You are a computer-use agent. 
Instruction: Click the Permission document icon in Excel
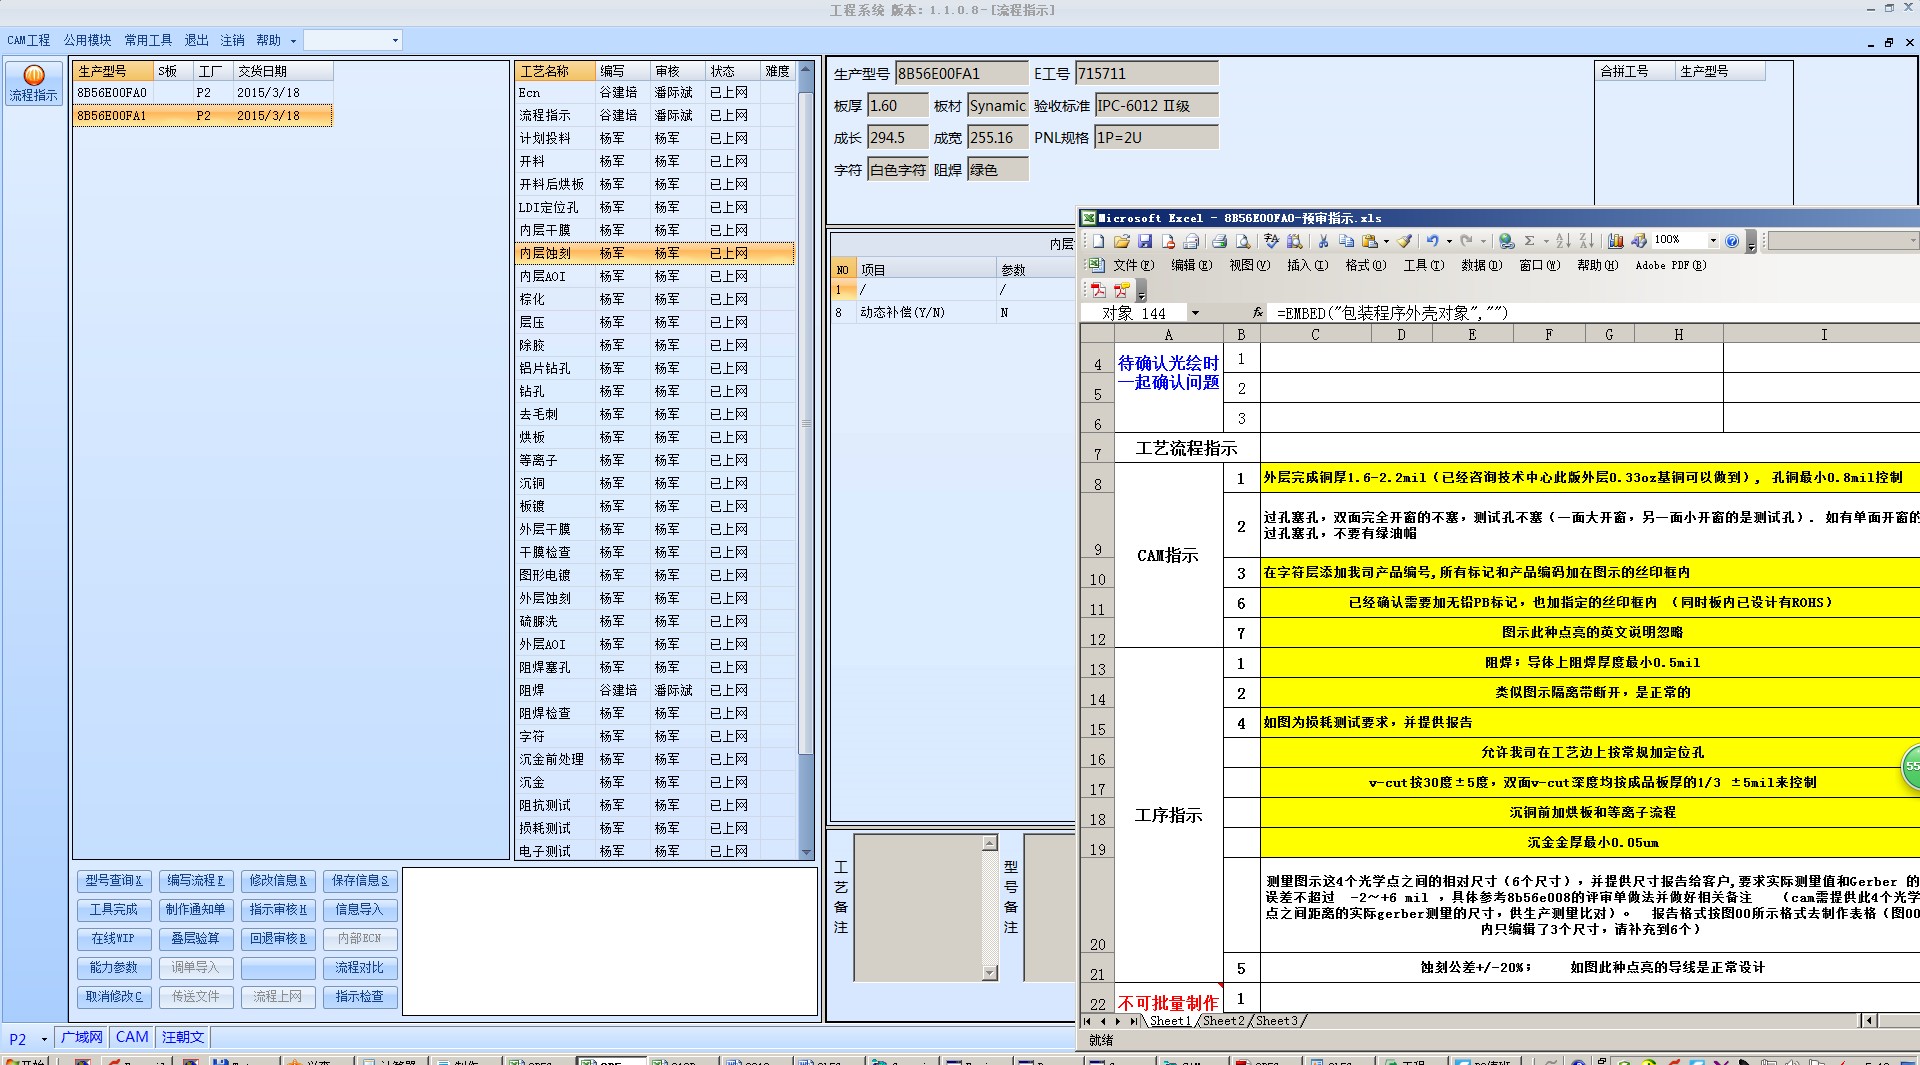click(x=1168, y=241)
